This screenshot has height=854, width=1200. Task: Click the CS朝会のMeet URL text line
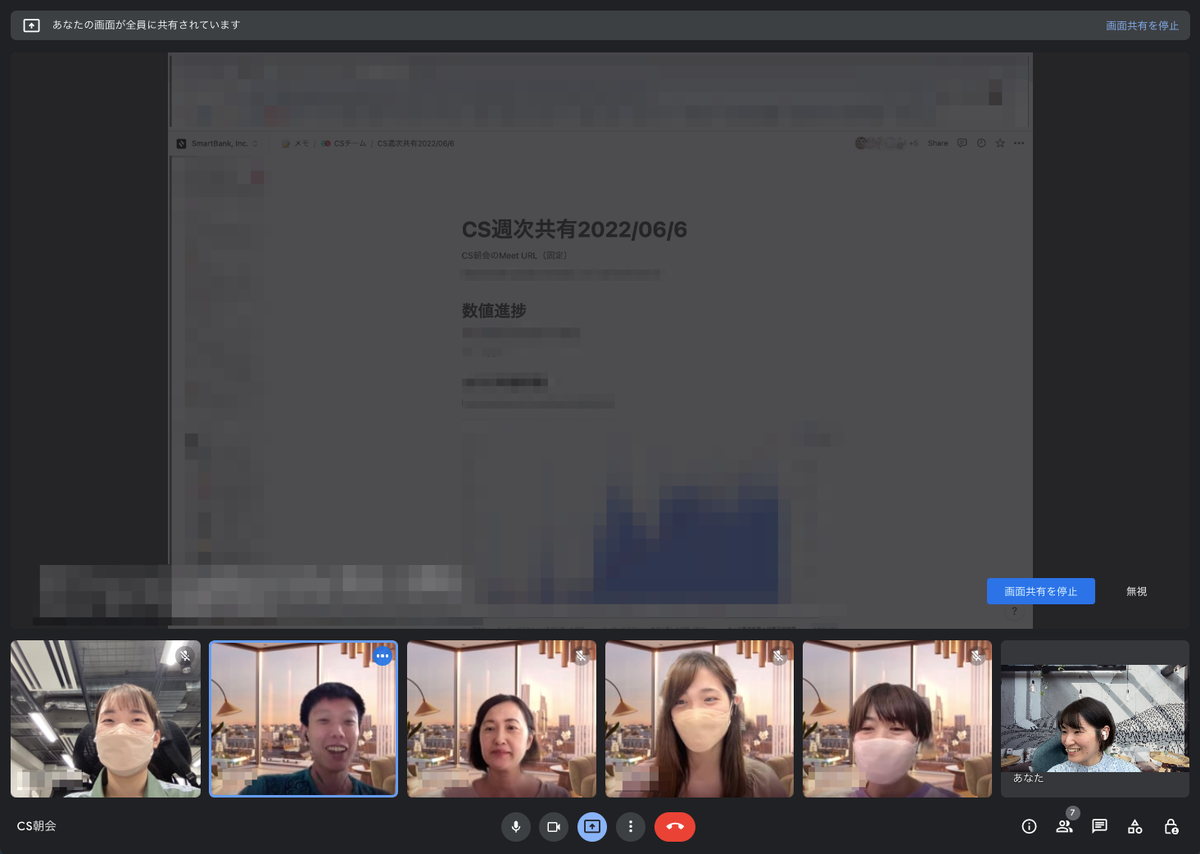(x=514, y=256)
